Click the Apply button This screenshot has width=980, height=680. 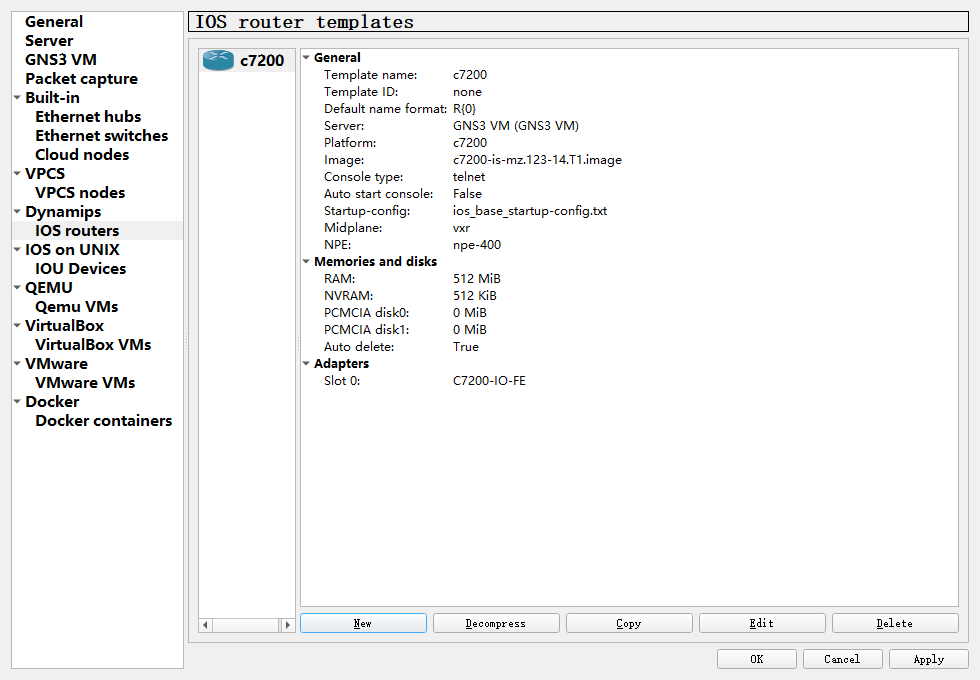tap(929, 659)
